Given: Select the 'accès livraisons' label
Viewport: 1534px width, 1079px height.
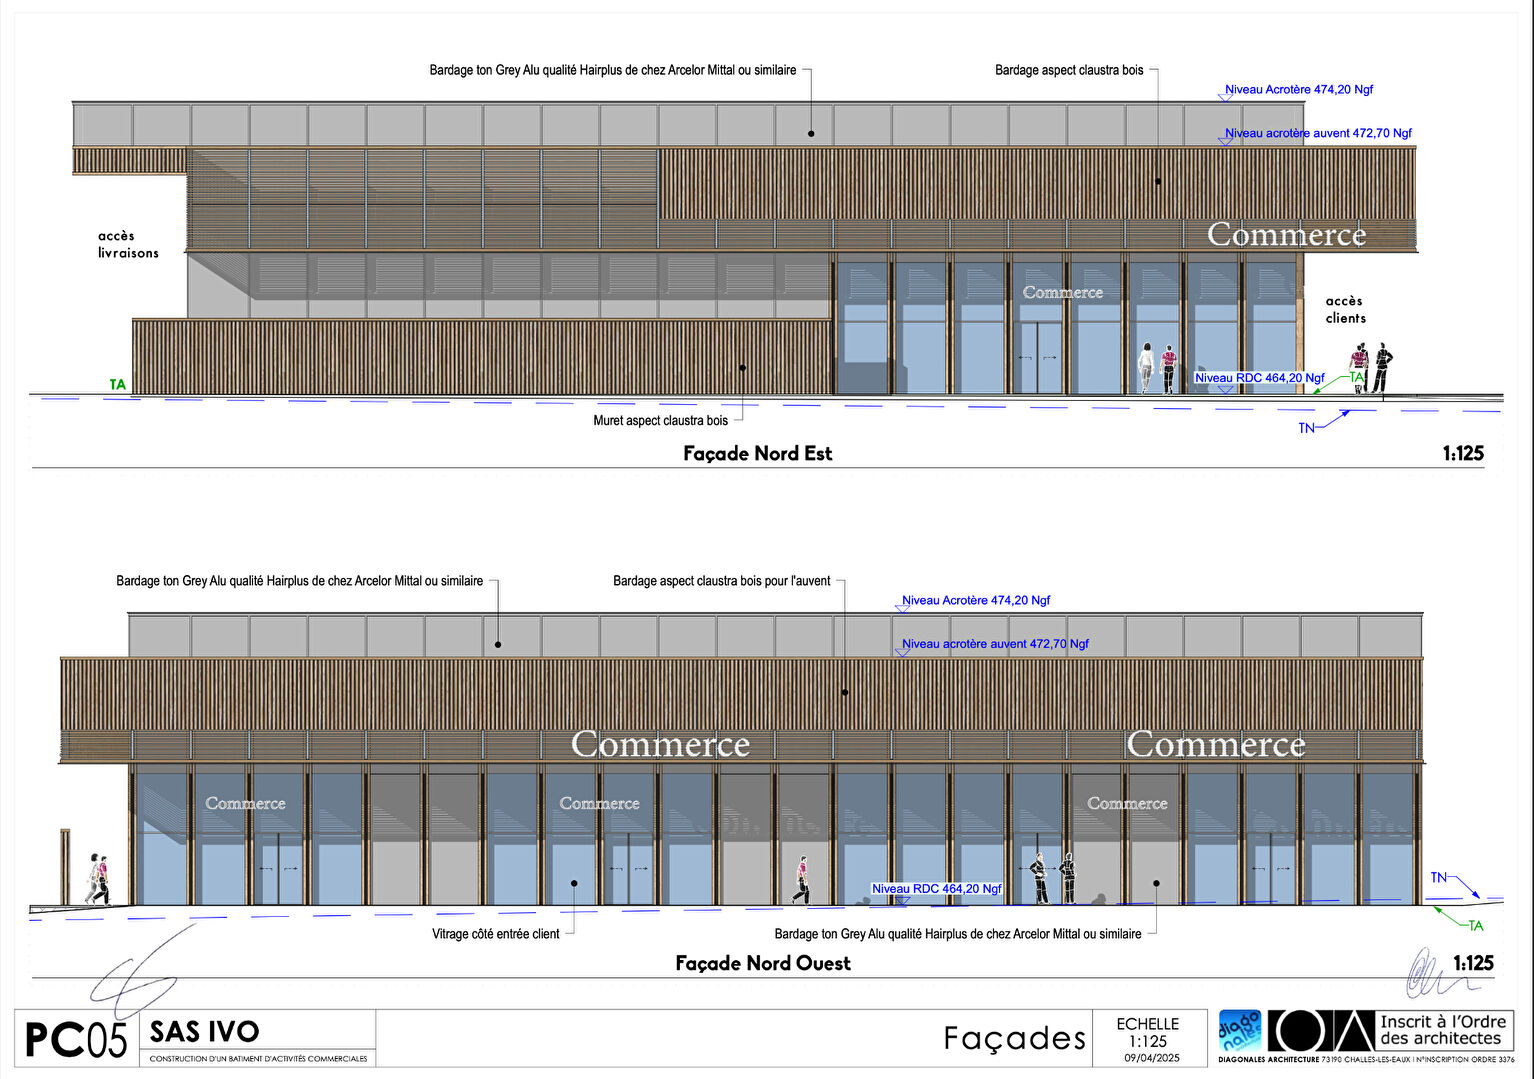Looking at the screenshot, I should pyautogui.click(x=128, y=244).
